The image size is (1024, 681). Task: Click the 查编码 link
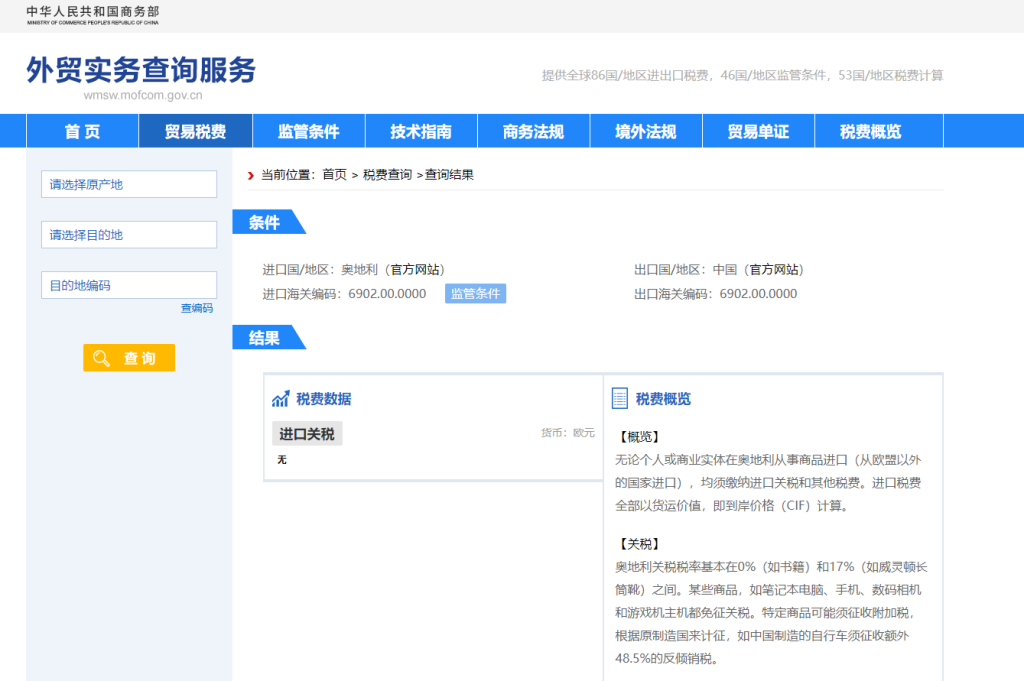[197, 308]
